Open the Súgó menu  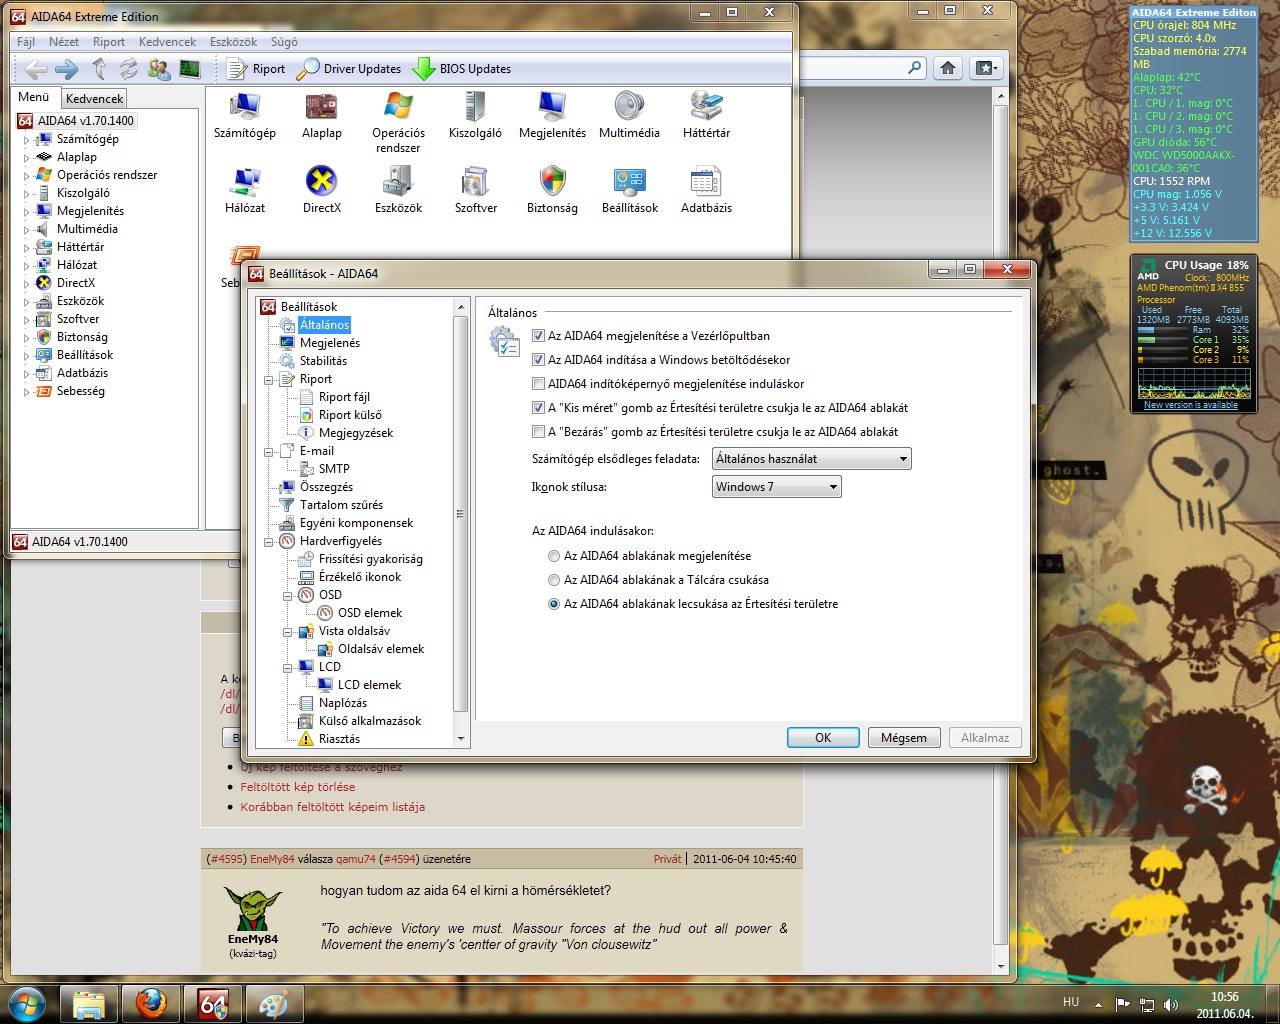point(284,42)
